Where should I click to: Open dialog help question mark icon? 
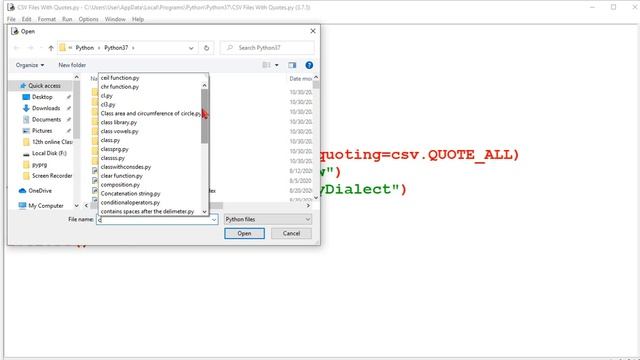coord(309,65)
